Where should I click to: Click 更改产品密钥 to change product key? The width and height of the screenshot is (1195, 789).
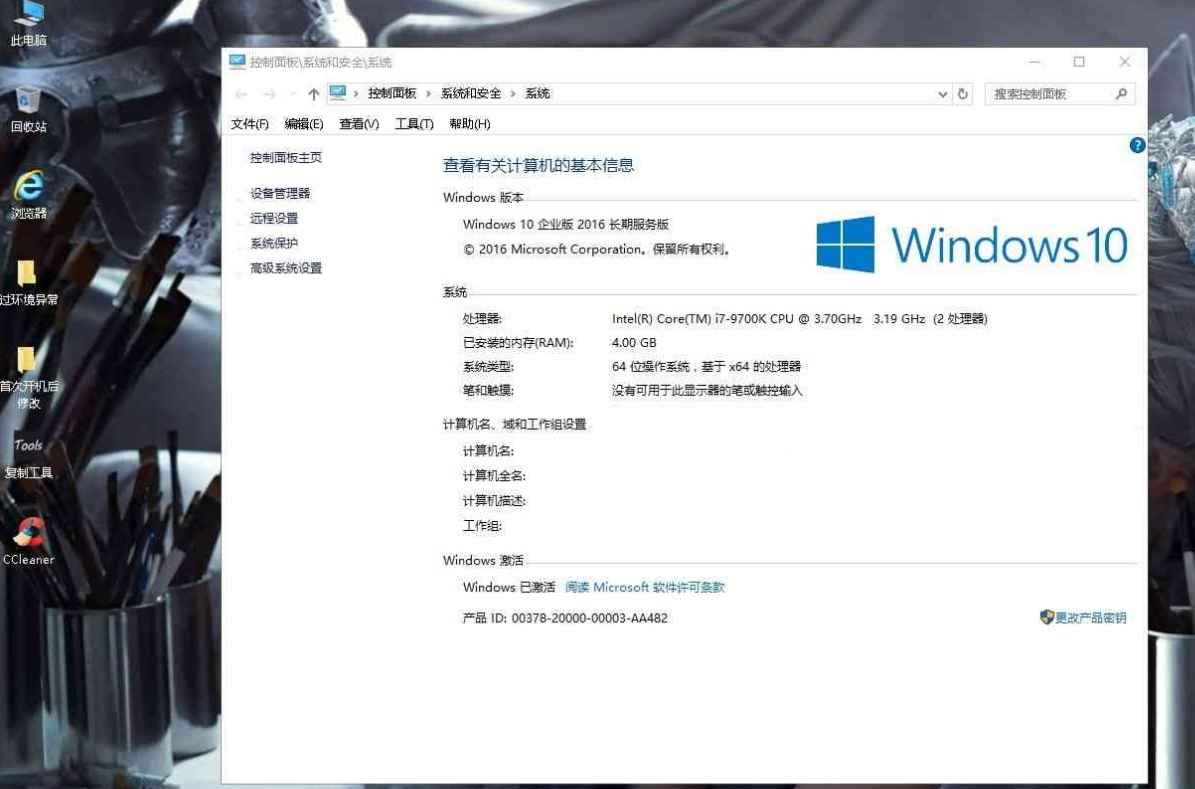1090,618
